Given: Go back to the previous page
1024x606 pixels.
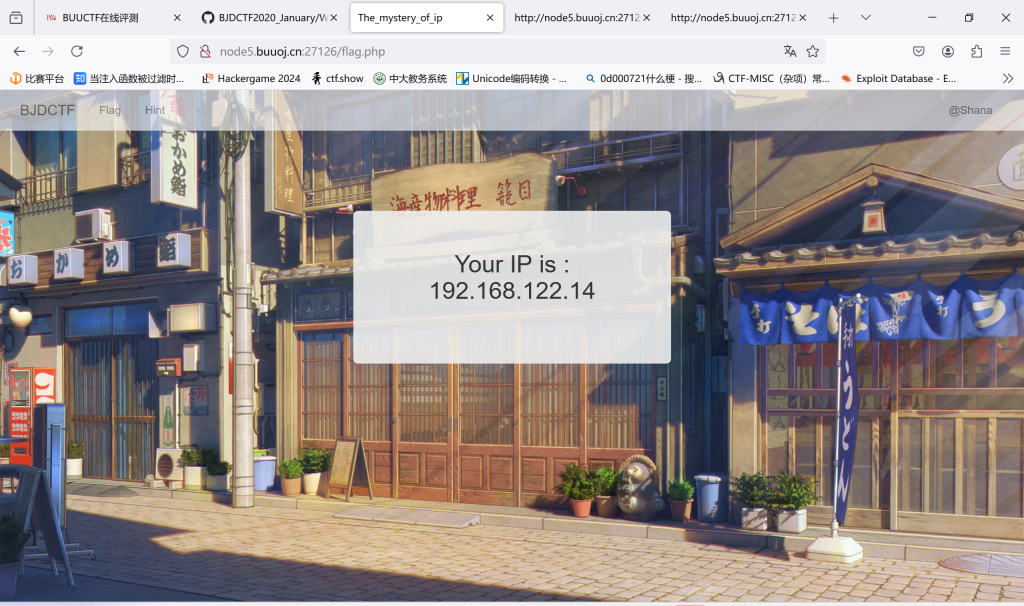Looking at the screenshot, I should click(20, 51).
